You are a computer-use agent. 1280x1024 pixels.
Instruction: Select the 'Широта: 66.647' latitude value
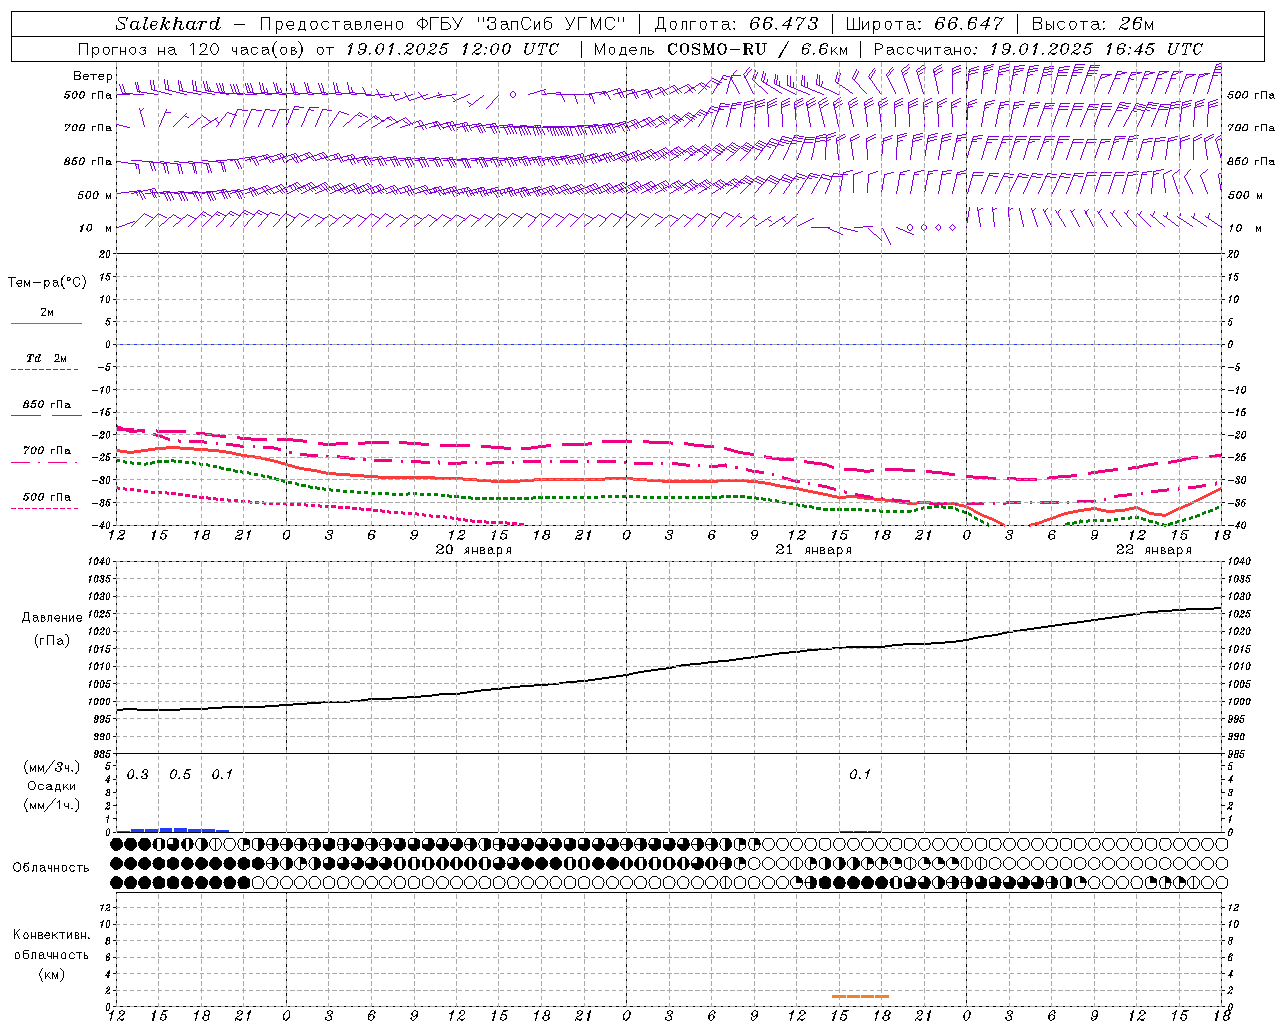pyautogui.click(x=924, y=24)
